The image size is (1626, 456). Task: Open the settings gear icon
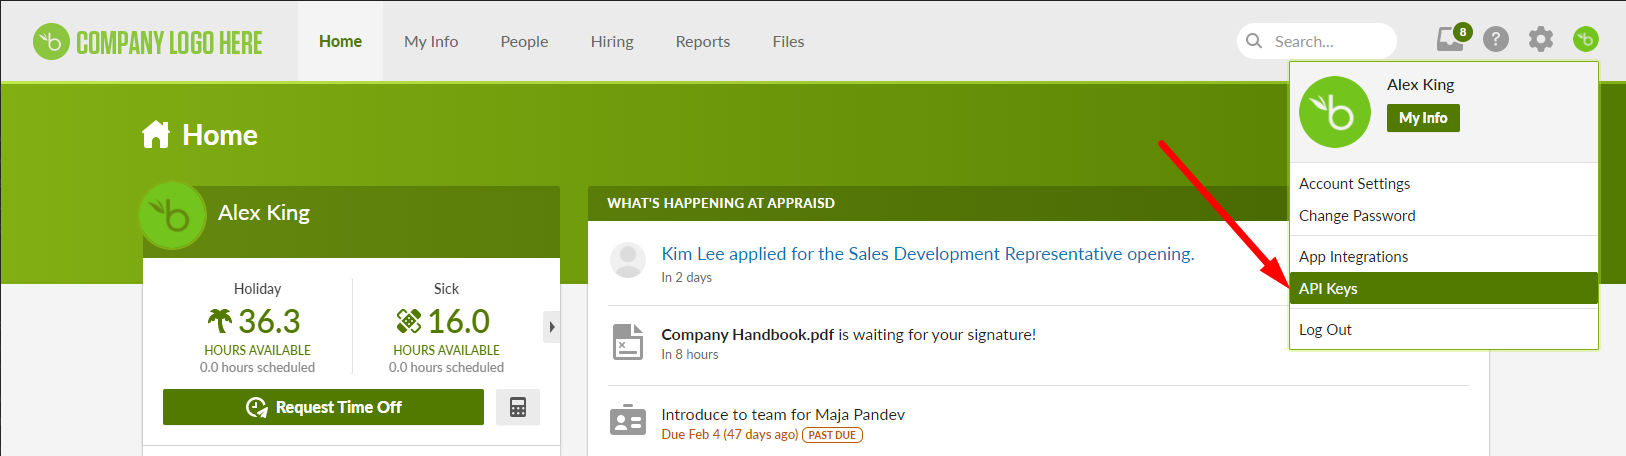click(1541, 39)
